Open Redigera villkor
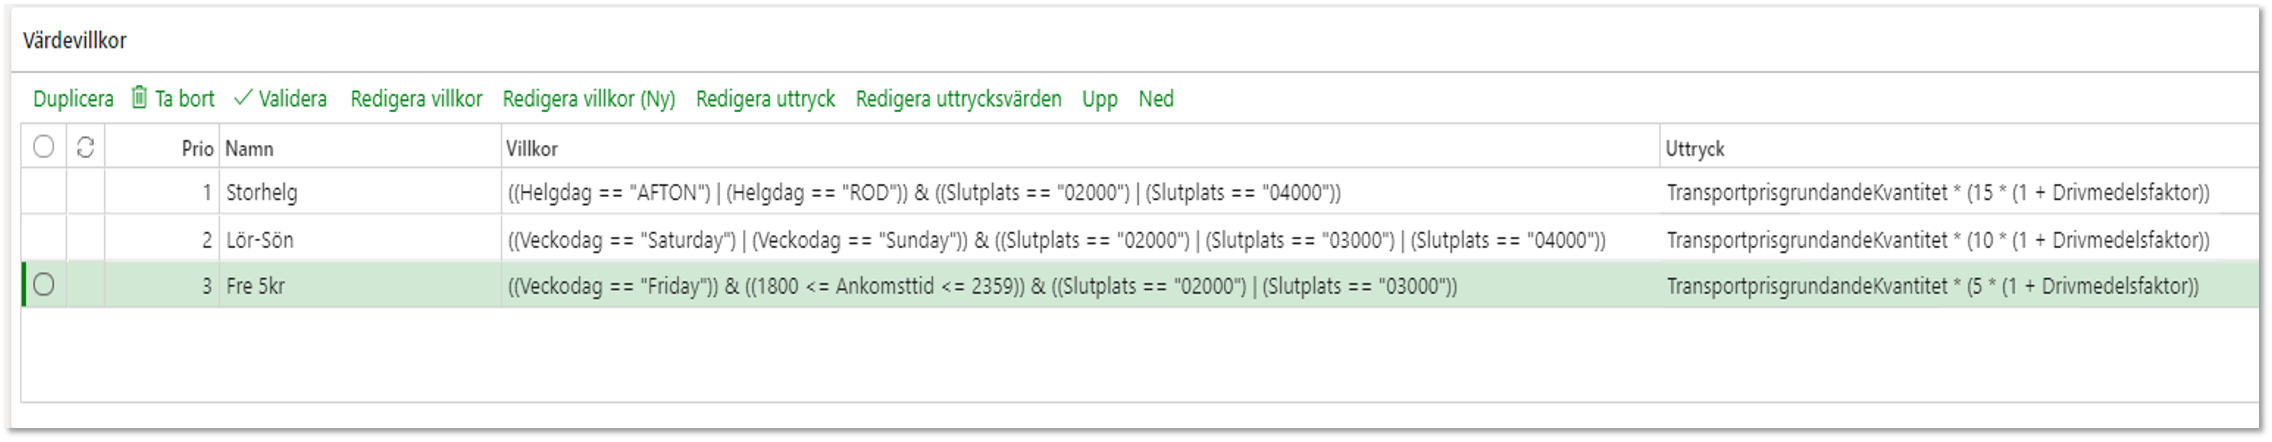This screenshot has width=2272, height=442. 416,99
